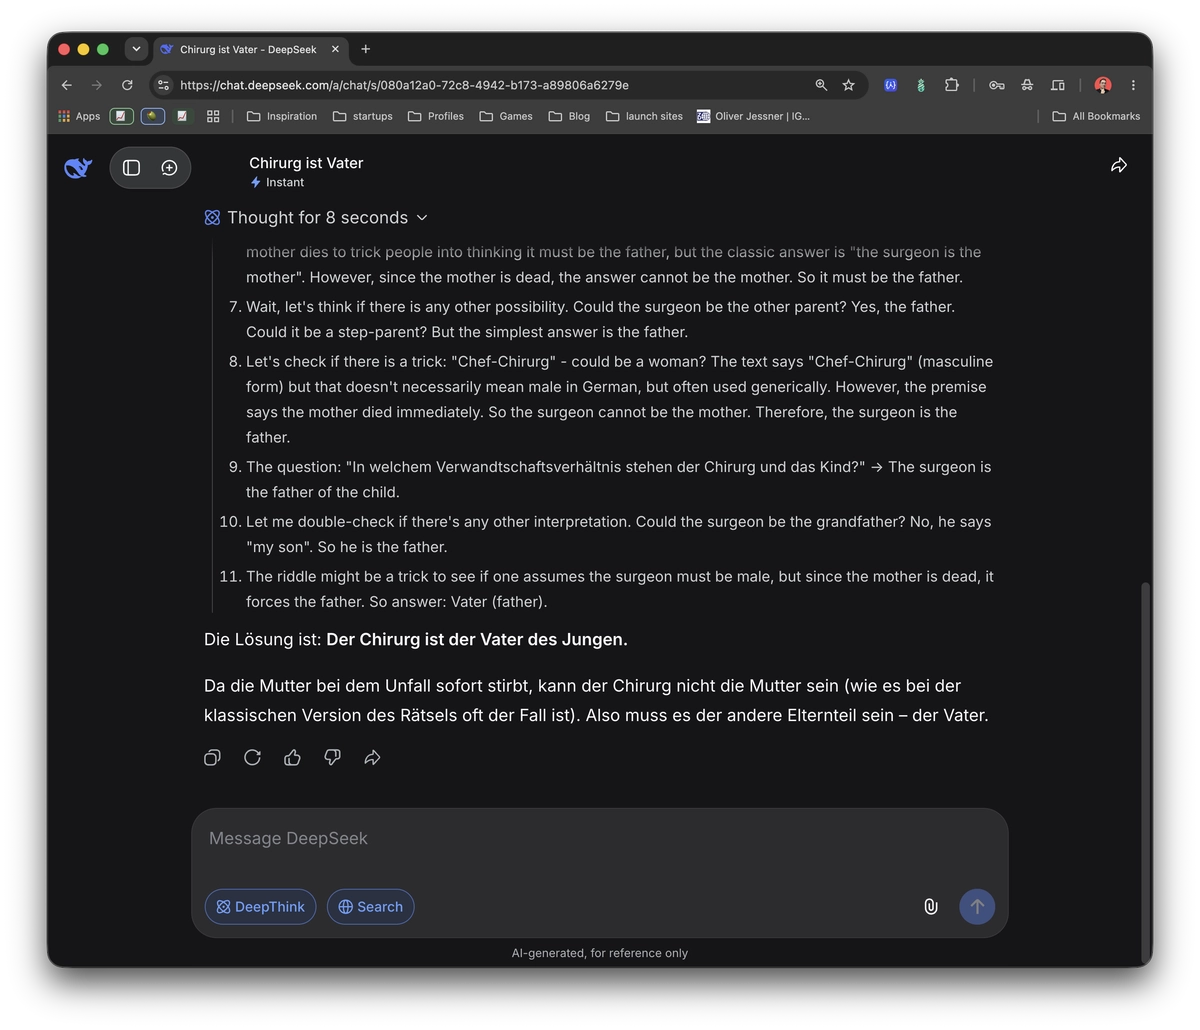Toggle Search mode

click(370, 907)
